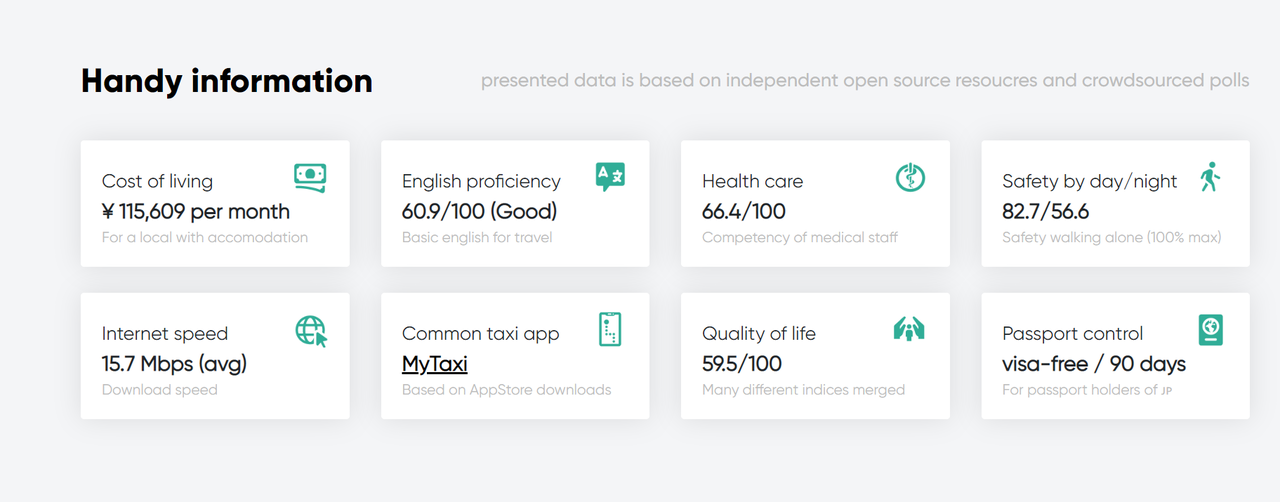Click the cash icon in Cost of living
This screenshot has height=502, width=1280.
coord(310,177)
